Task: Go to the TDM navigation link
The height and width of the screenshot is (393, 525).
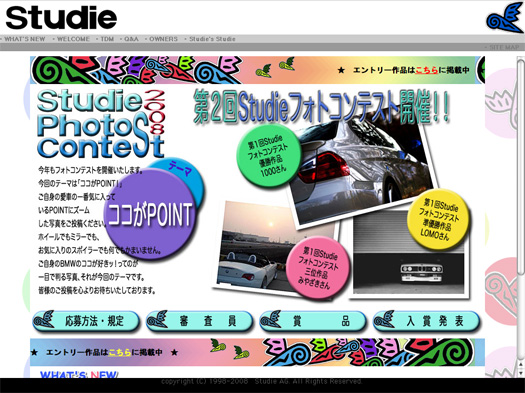Action: click(107, 39)
